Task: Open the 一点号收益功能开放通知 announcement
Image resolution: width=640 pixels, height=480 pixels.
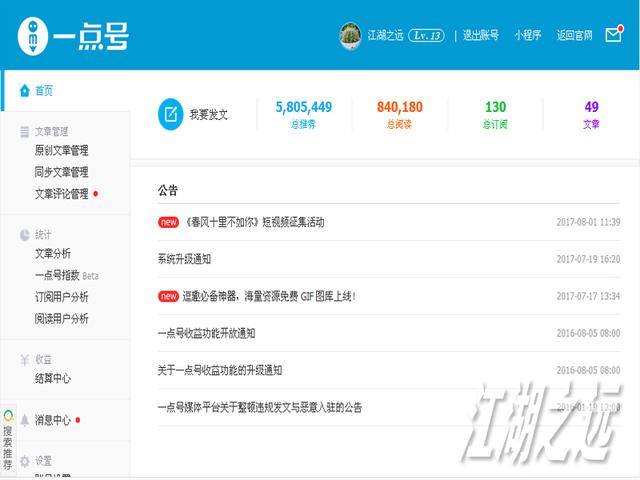Action: pos(207,333)
